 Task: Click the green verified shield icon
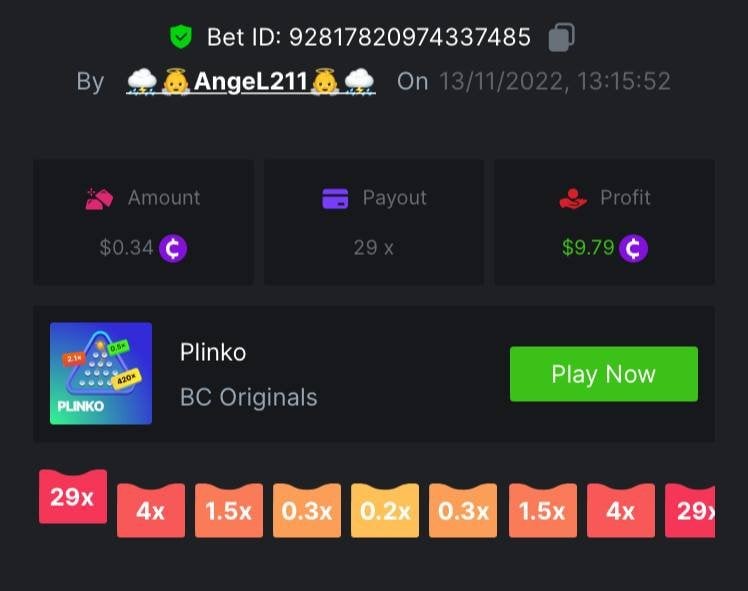point(181,37)
